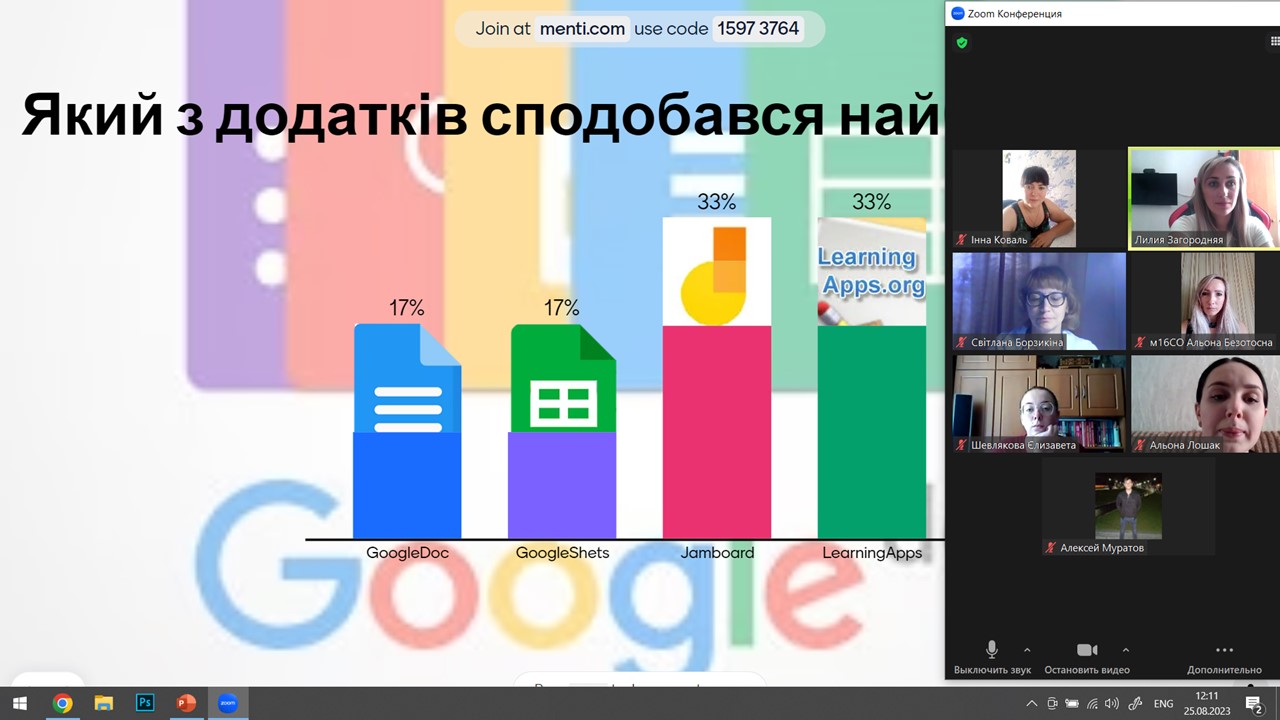This screenshot has height=720, width=1280.
Task: Click the Google Sheets icon atop its bar
Action: tap(562, 378)
